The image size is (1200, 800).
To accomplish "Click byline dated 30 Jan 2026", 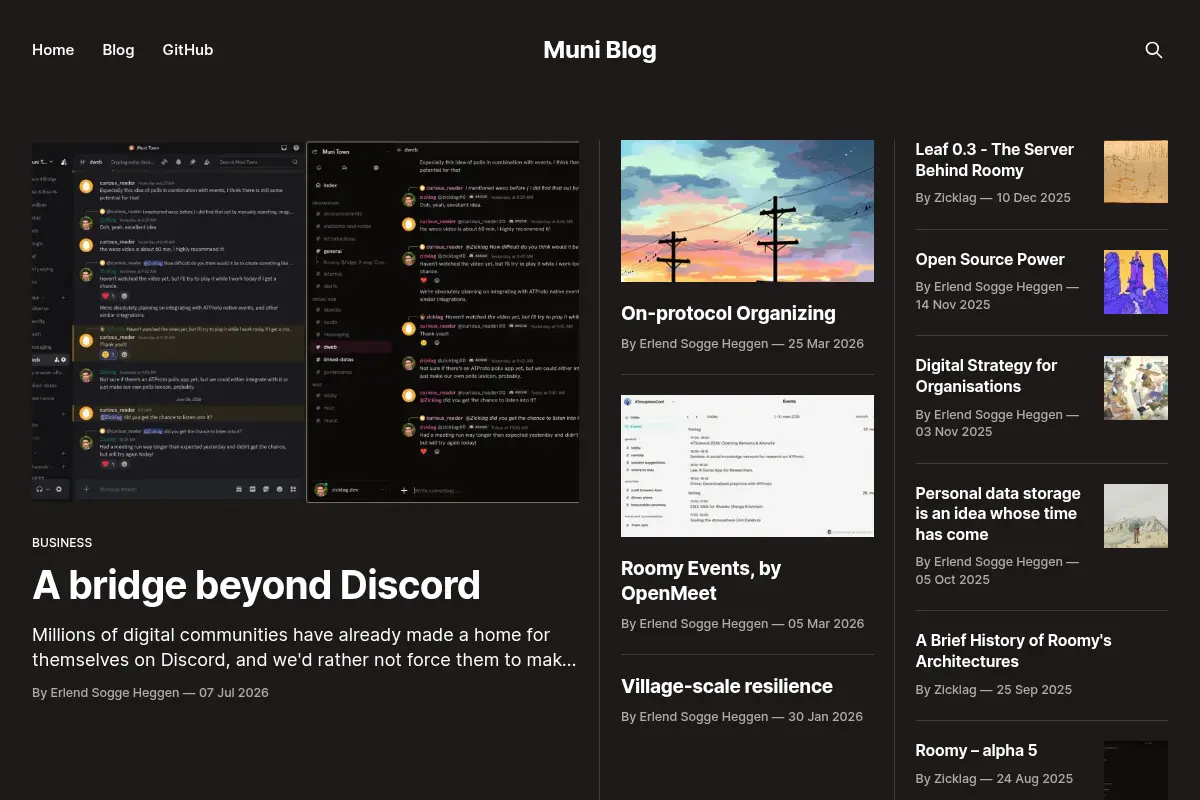I will [742, 716].
